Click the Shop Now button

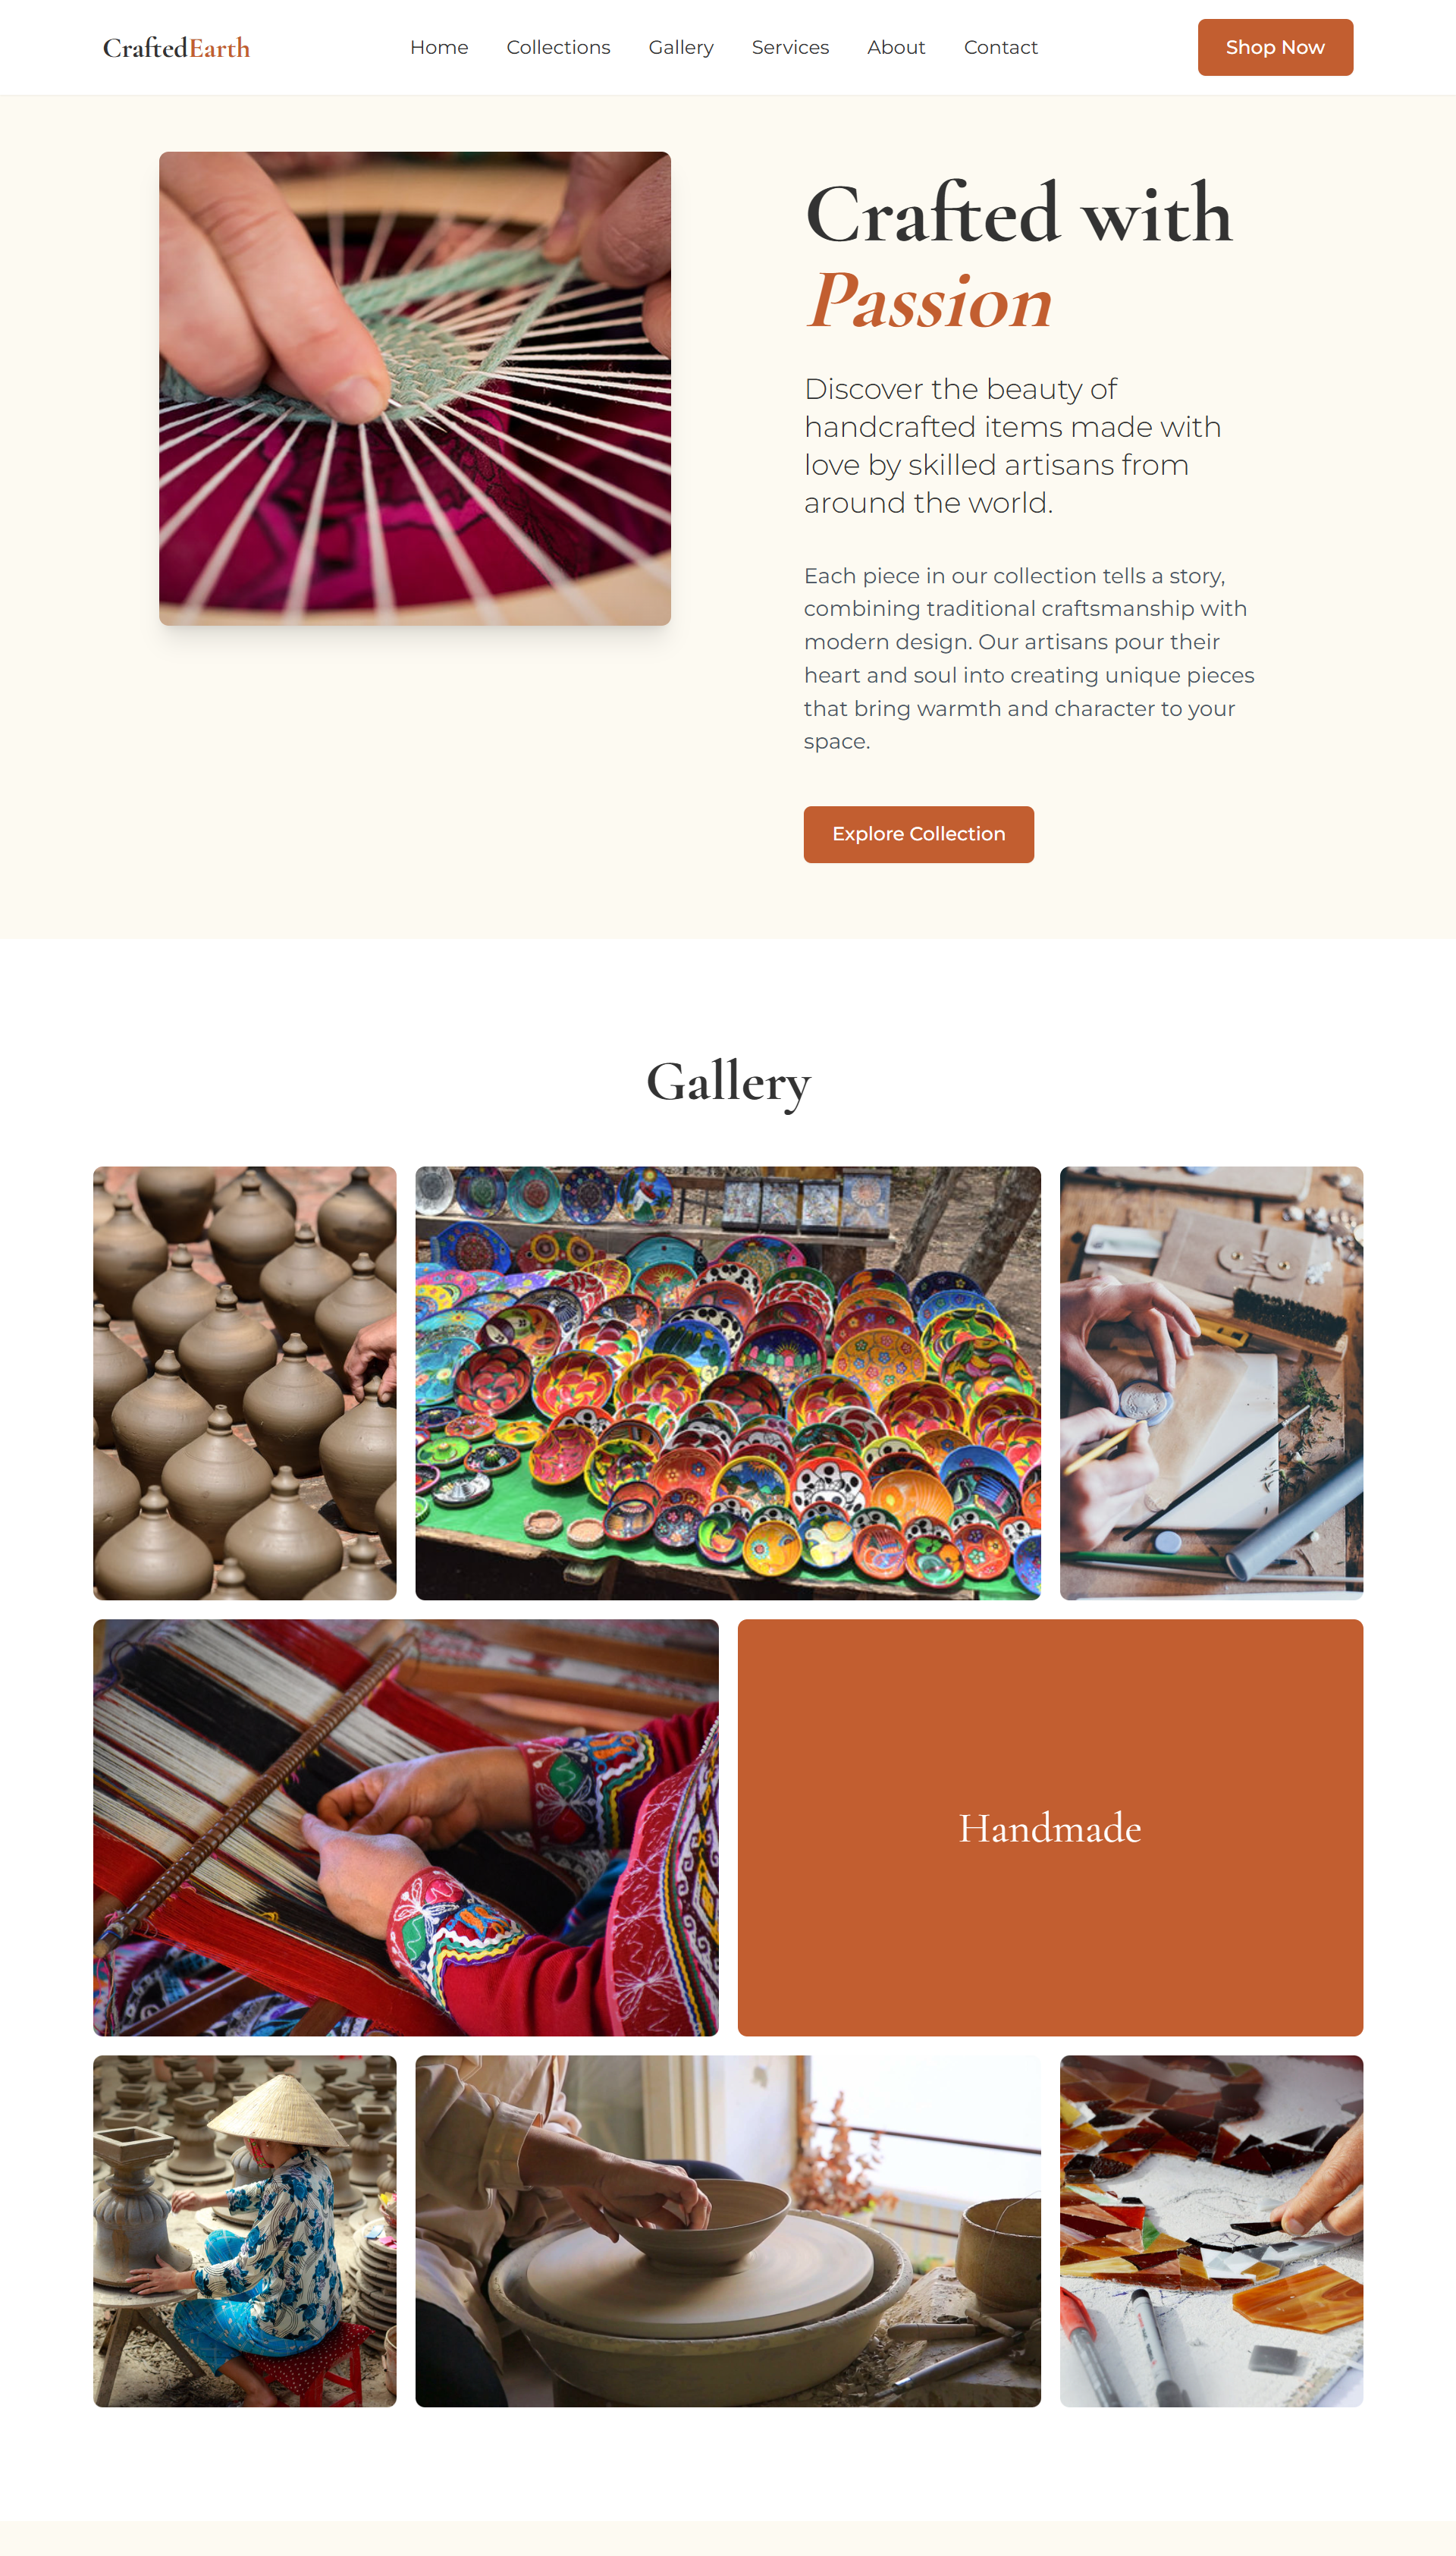pyautogui.click(x=1275, y=47)
